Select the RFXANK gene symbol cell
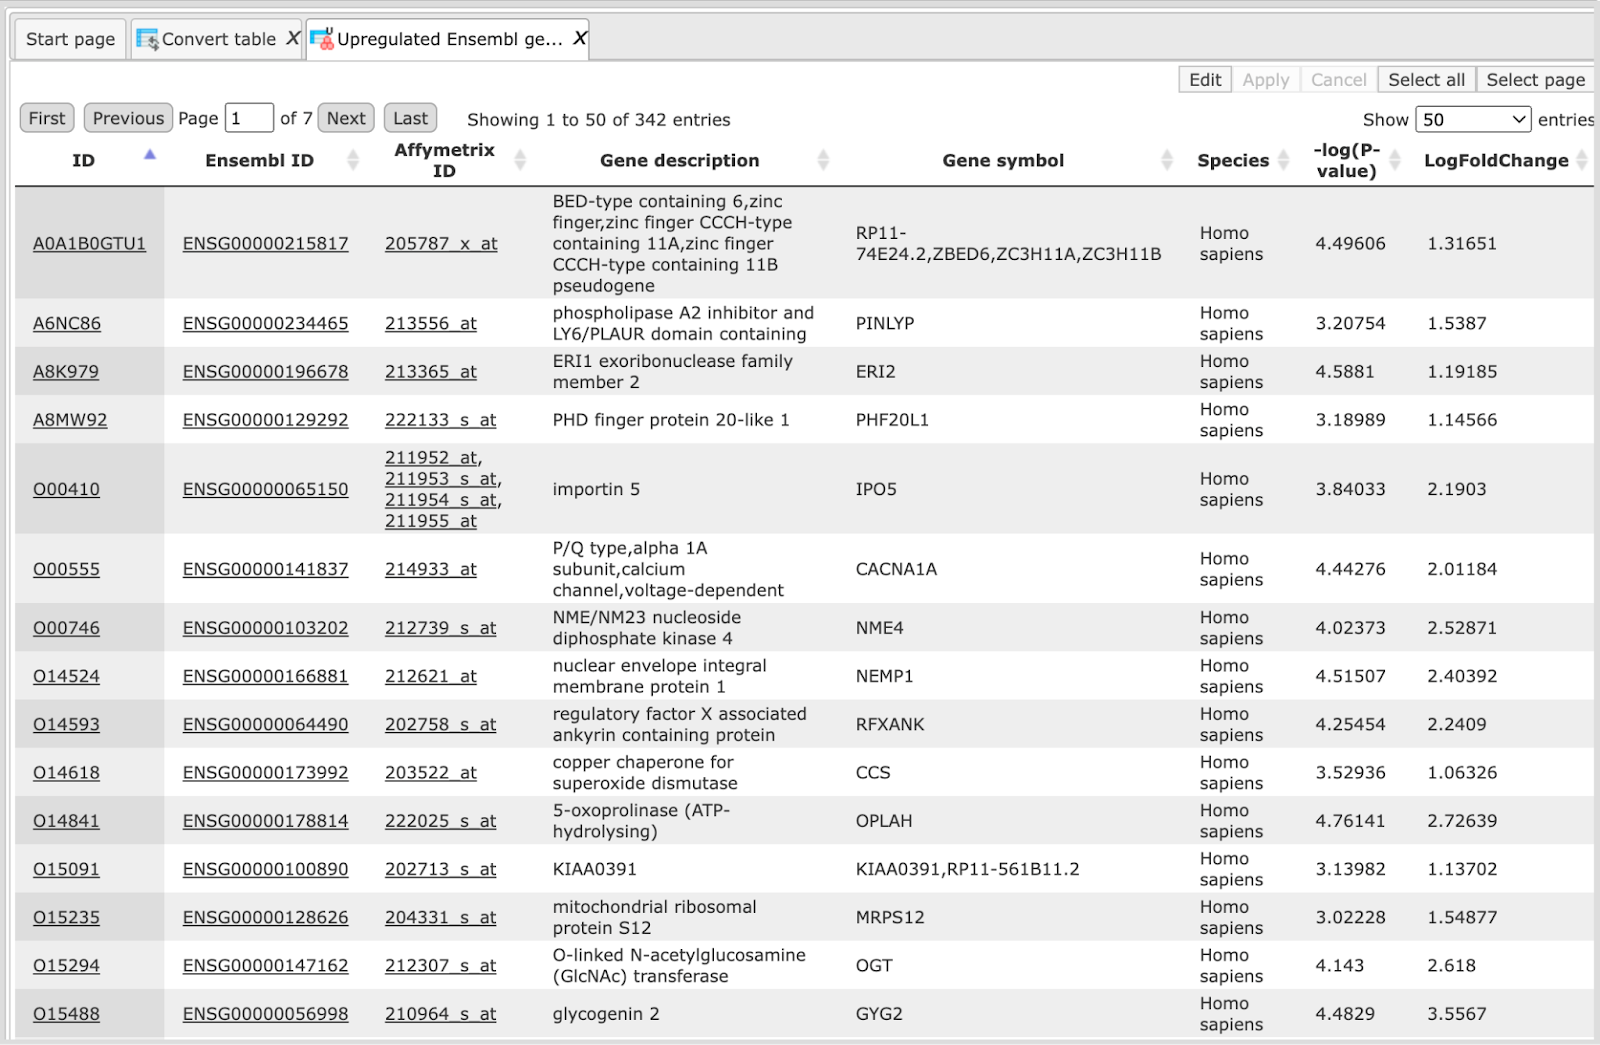Screen dimensions: 1600x1045 (x=890, y=724)
